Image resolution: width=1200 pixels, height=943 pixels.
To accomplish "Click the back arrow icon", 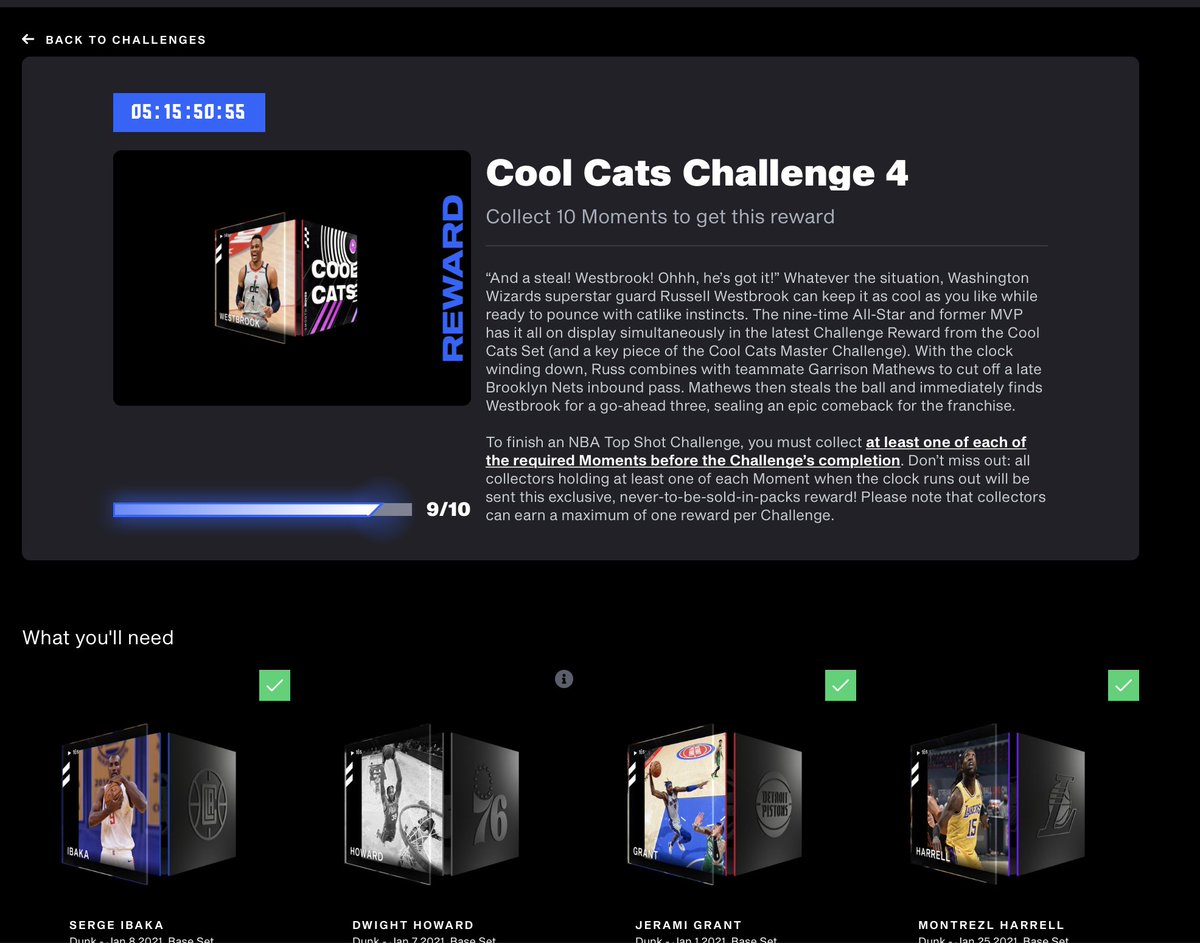I will coord(28,40).
